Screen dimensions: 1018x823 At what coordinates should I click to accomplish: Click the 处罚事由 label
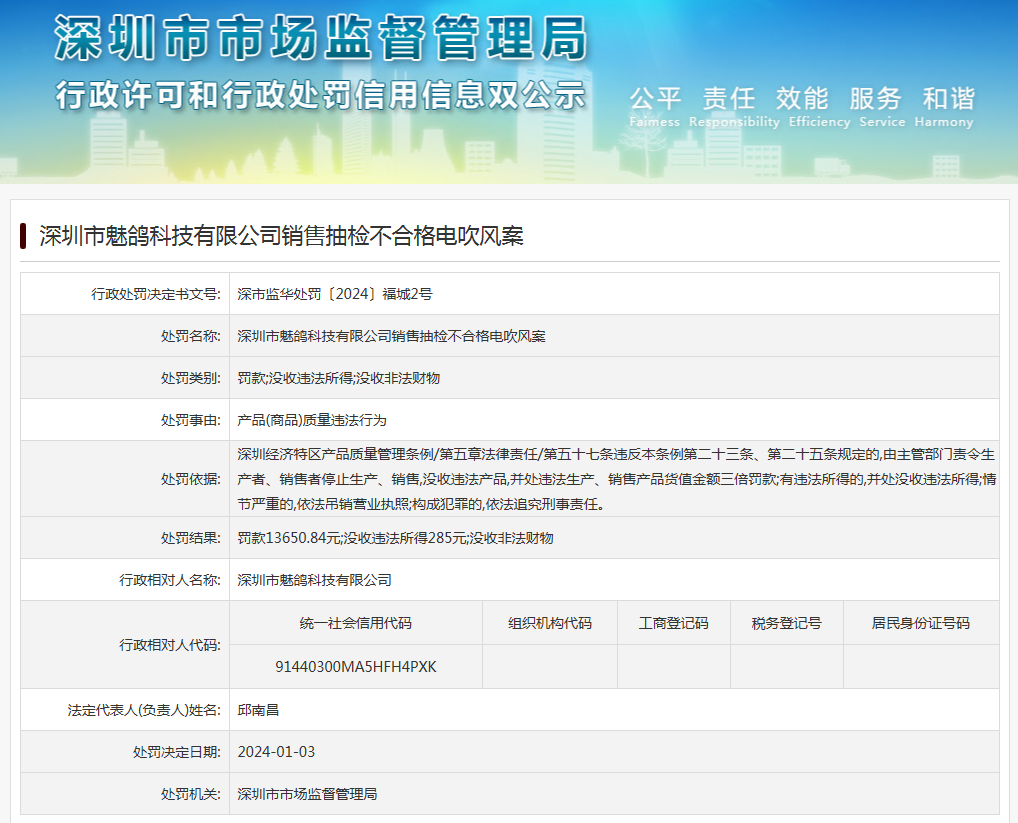point(191,420)
